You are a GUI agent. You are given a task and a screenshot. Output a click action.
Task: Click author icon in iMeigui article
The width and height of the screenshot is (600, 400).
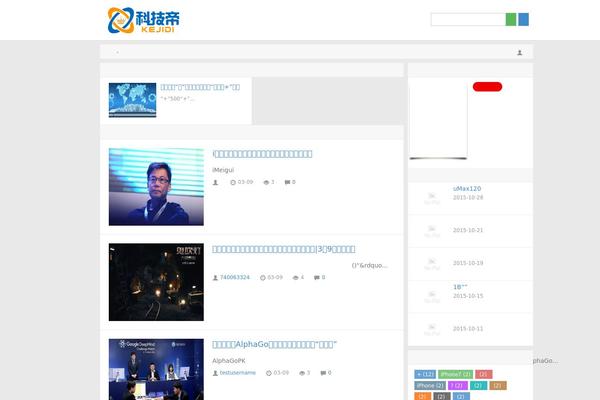(x=215, y=182)
